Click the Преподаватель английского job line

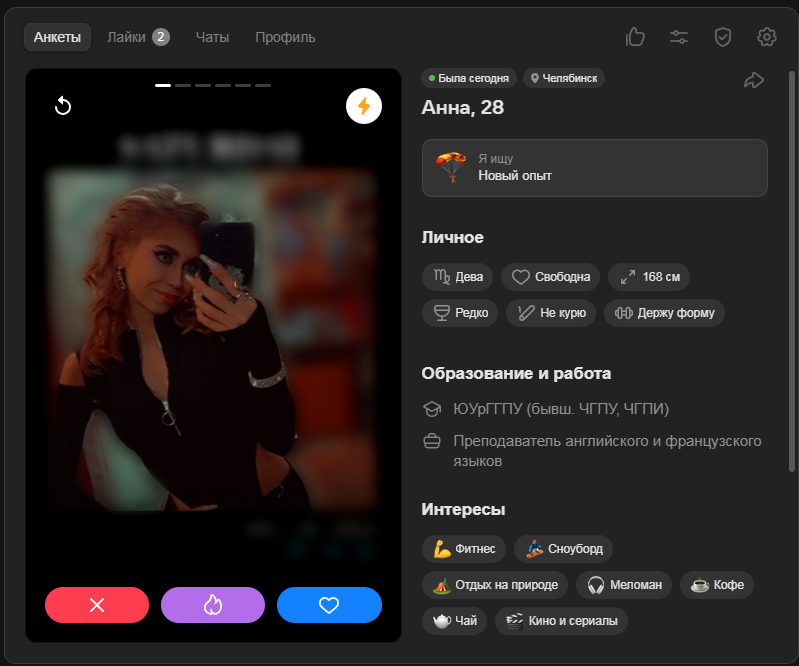tap(607, 450)
